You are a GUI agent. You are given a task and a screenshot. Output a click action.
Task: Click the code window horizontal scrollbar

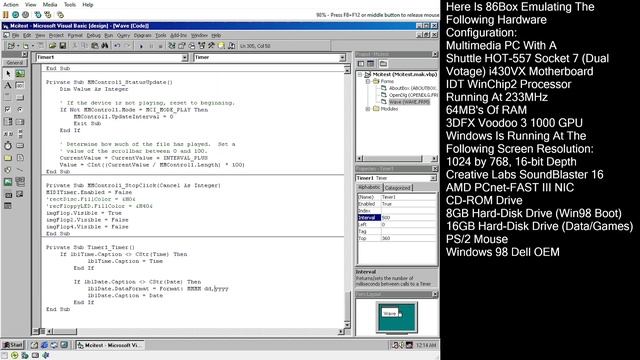pos(195,331)
